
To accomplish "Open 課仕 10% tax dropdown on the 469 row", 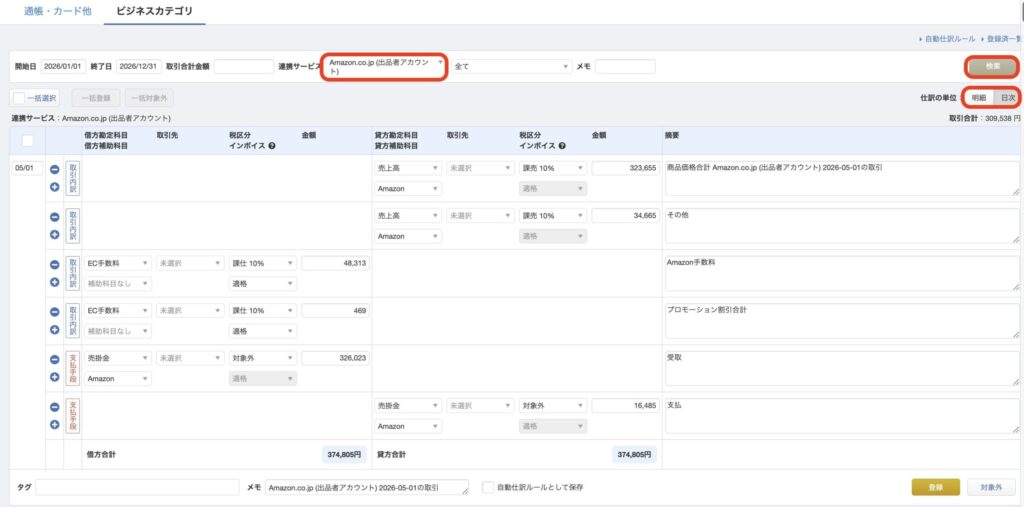I will [x=263, y=311].
